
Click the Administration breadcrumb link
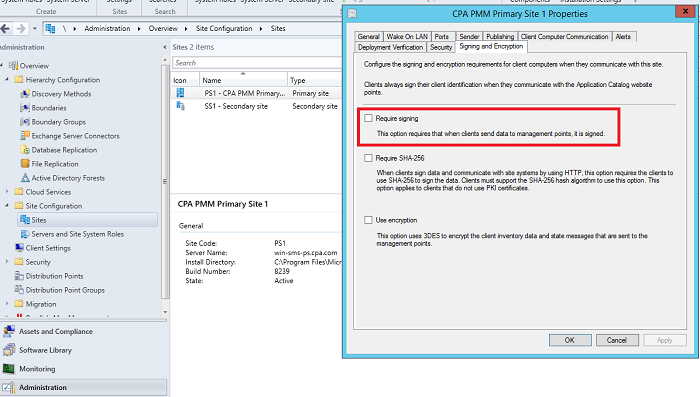point(107,29)
